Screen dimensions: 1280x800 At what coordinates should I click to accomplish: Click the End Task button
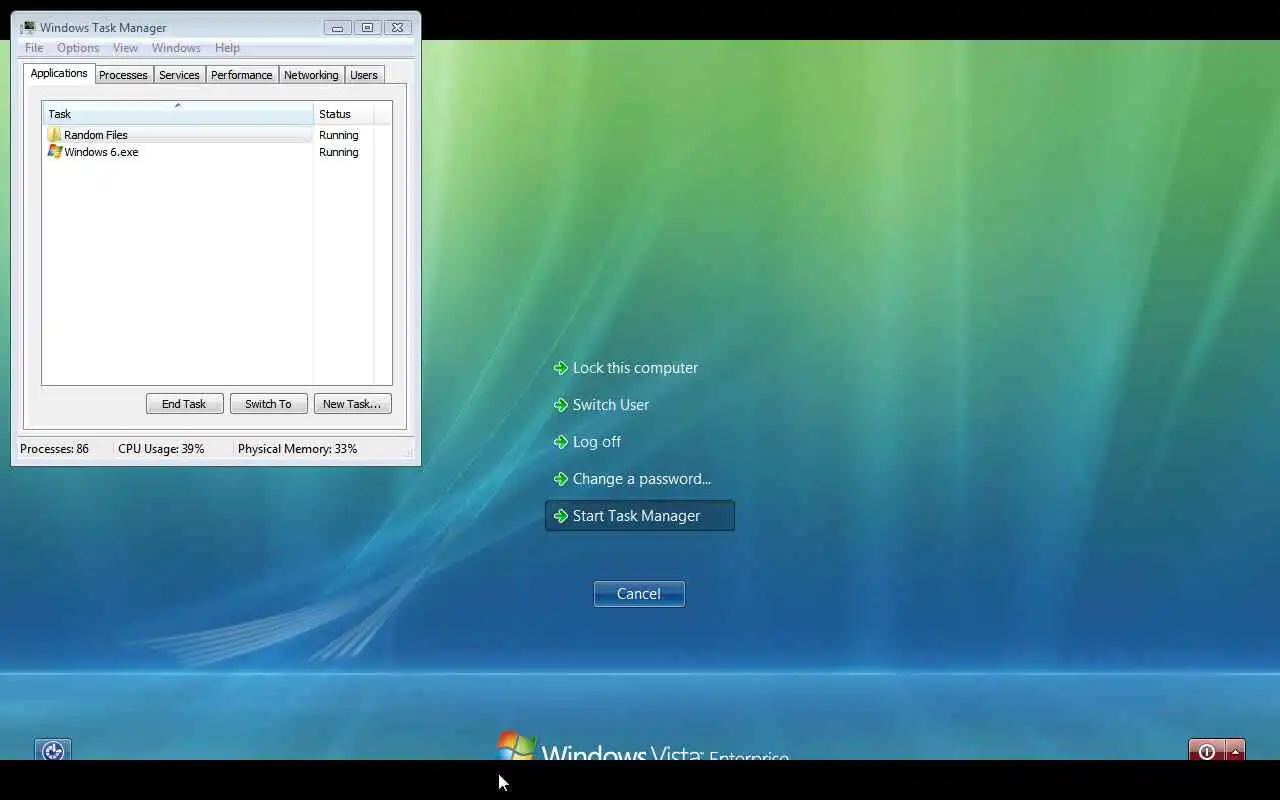click(184, 404)
